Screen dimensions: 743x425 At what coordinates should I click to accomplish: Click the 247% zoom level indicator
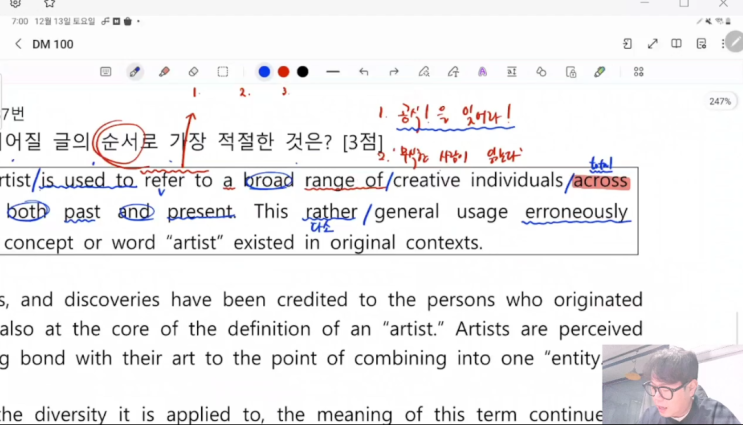coord(719,102)
